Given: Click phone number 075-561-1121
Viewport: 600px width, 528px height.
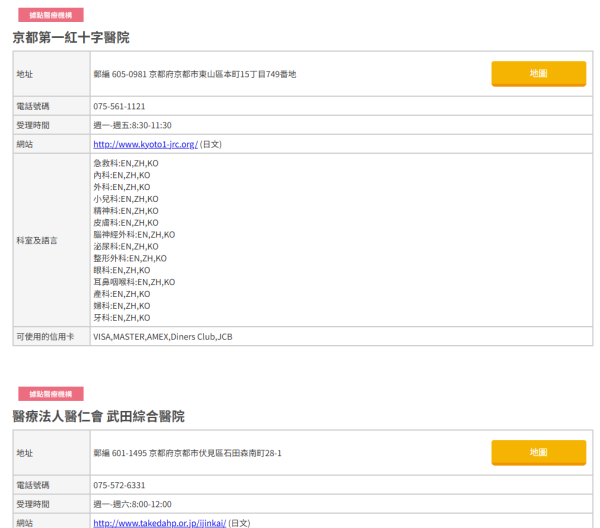Looking at the screenshot, I should click(119, 106).
